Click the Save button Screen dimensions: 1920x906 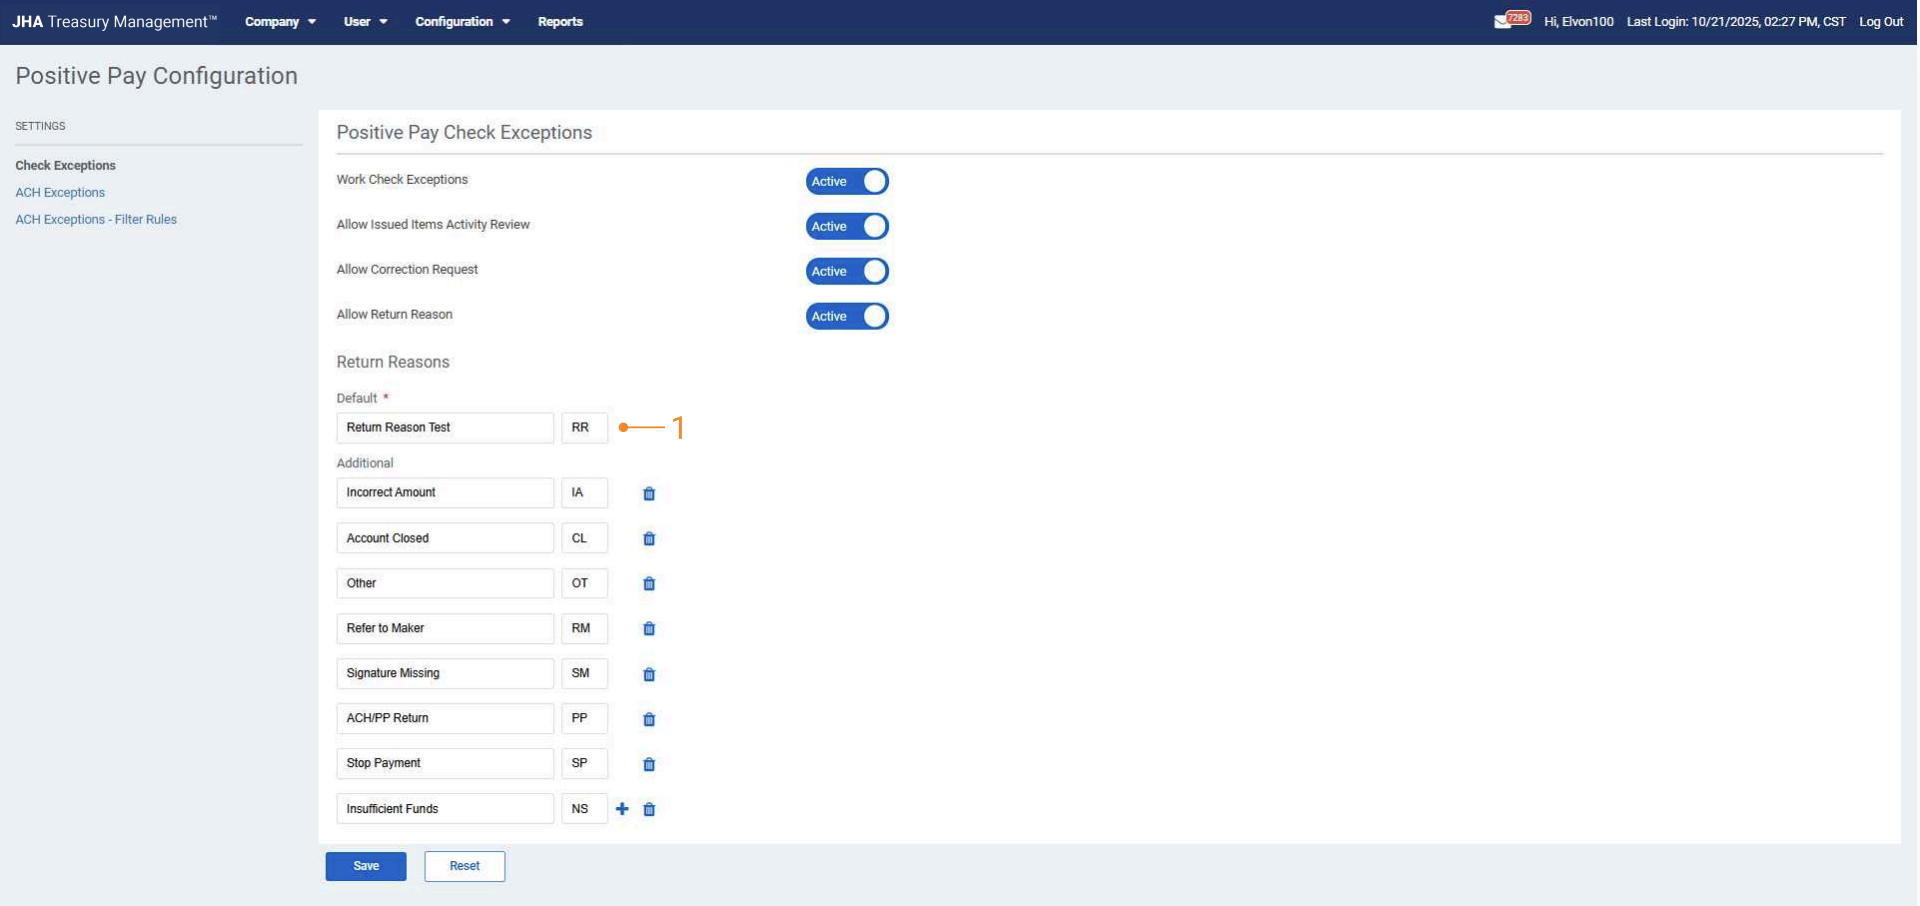coord(366,866)
